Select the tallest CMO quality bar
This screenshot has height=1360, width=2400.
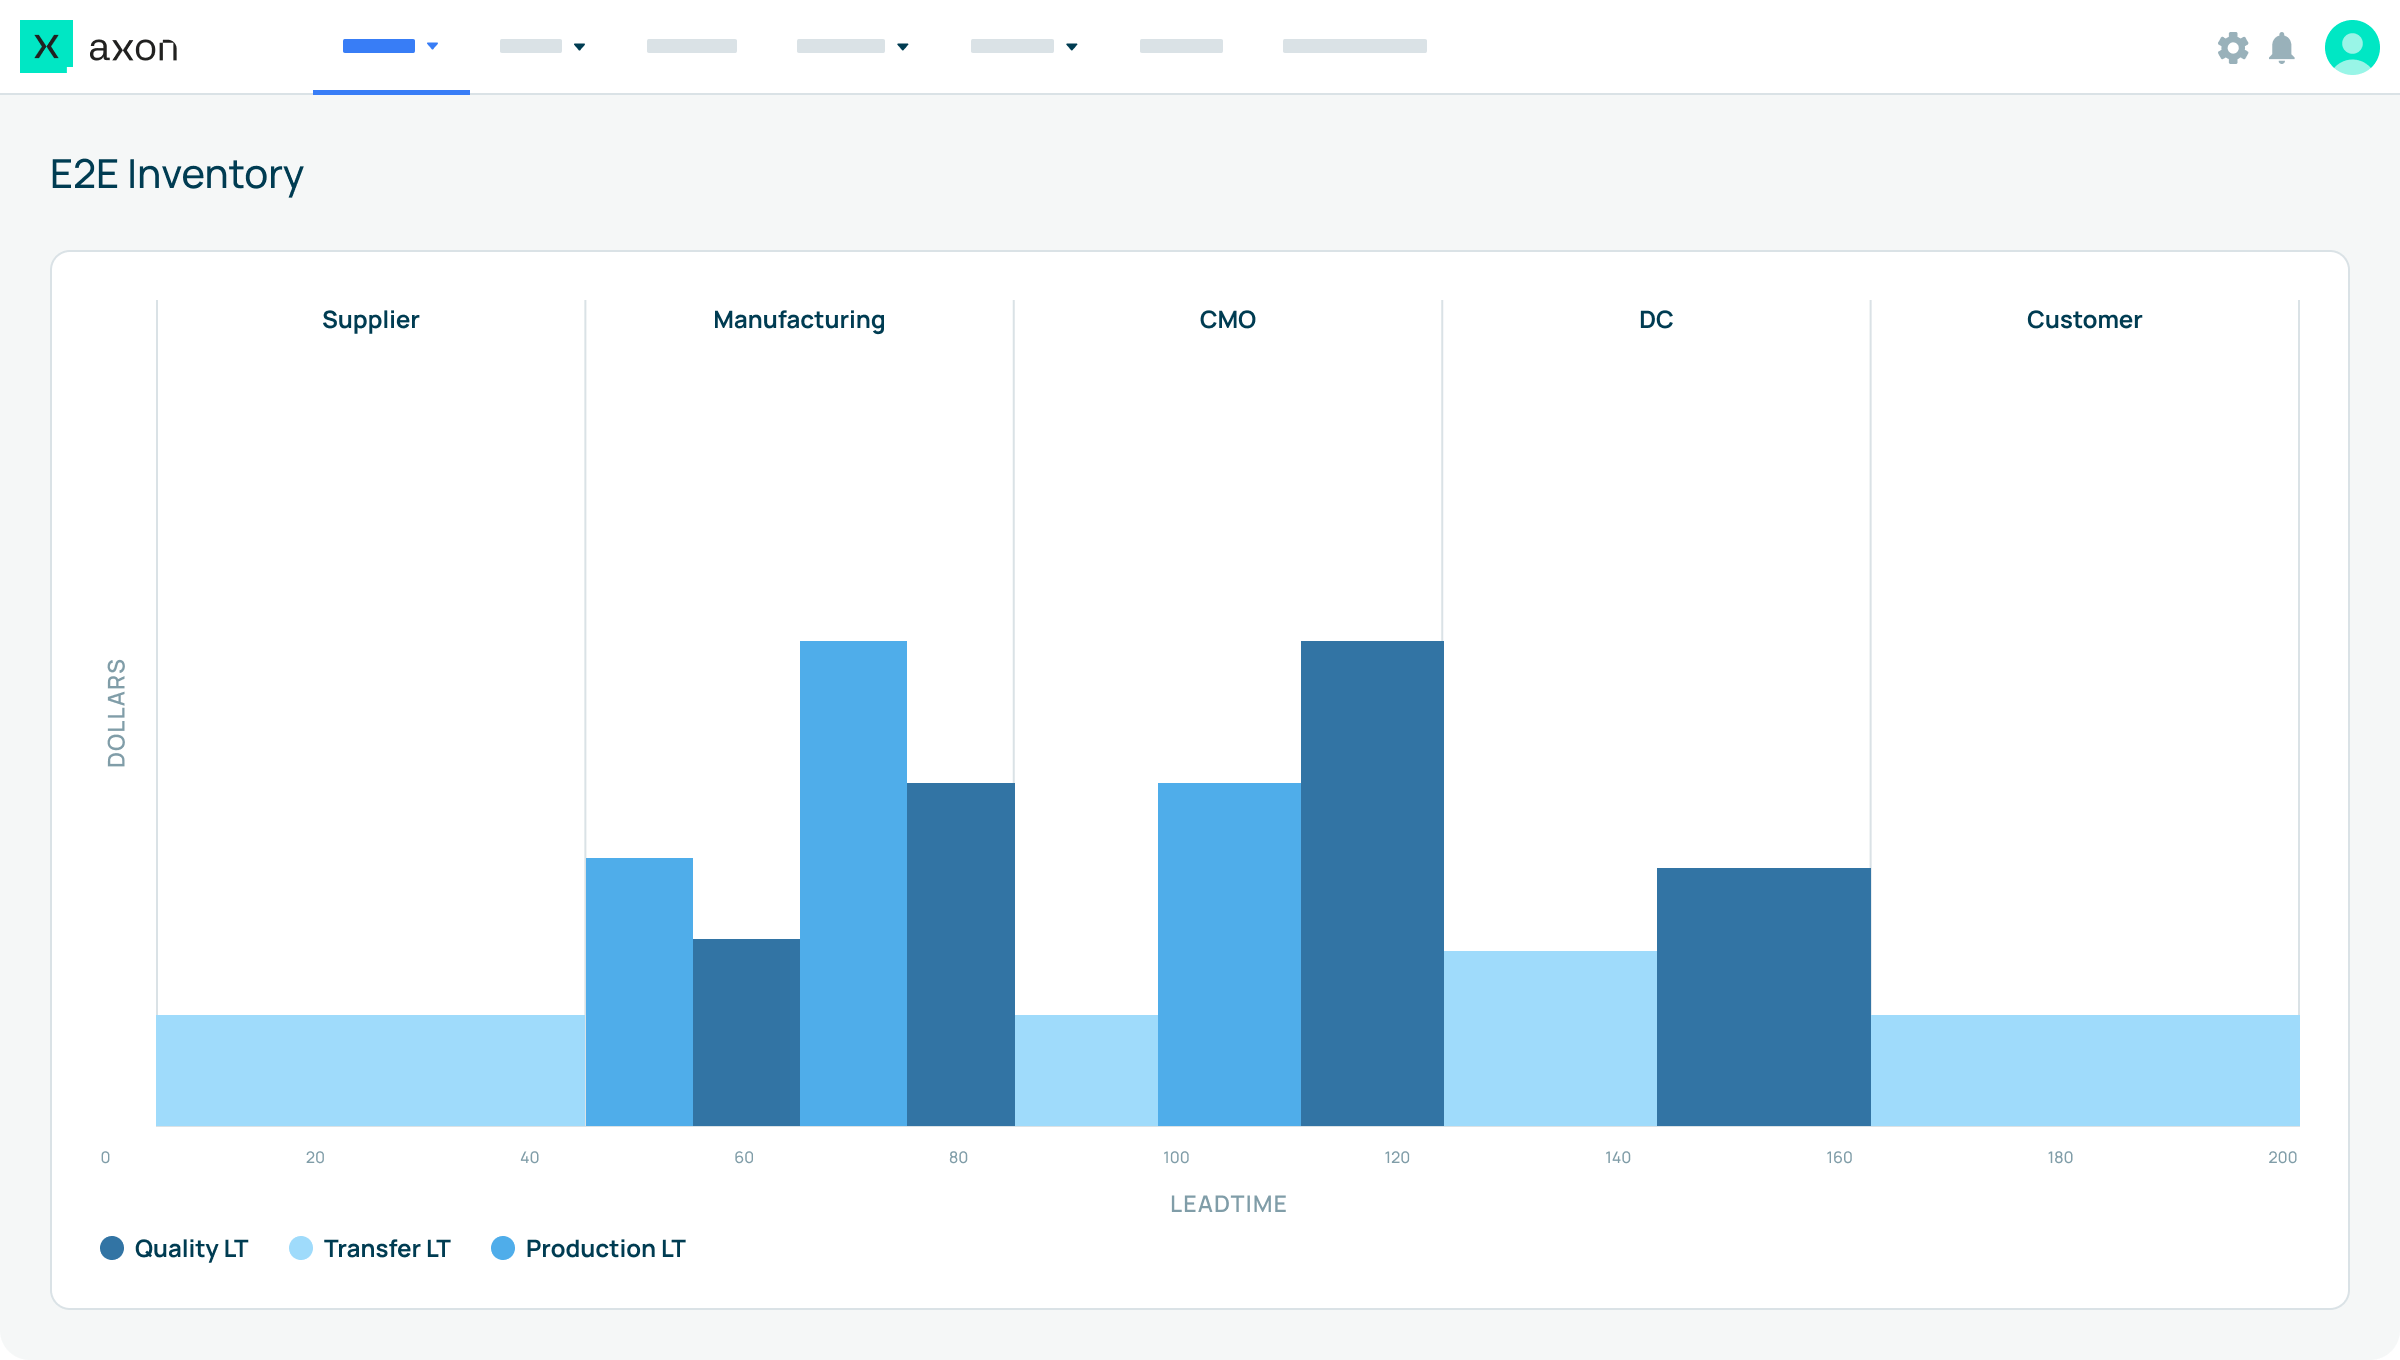(x=1372, y=883)
